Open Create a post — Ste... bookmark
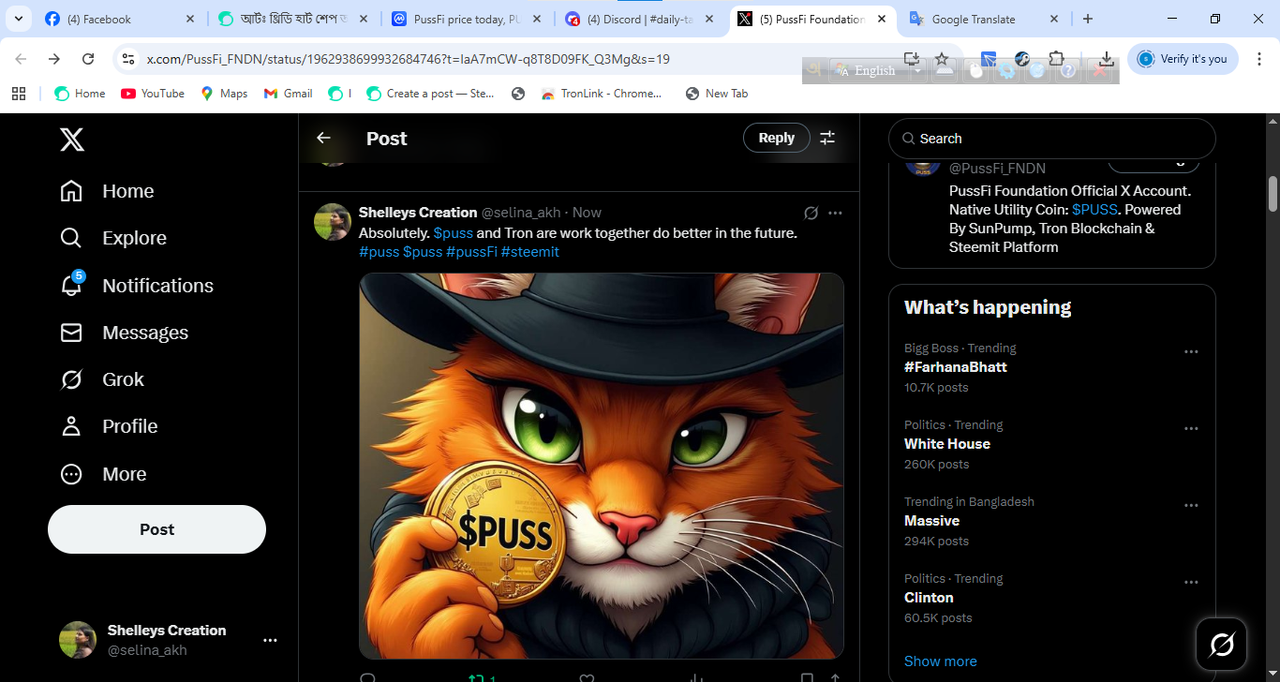 tap(430, 93)
